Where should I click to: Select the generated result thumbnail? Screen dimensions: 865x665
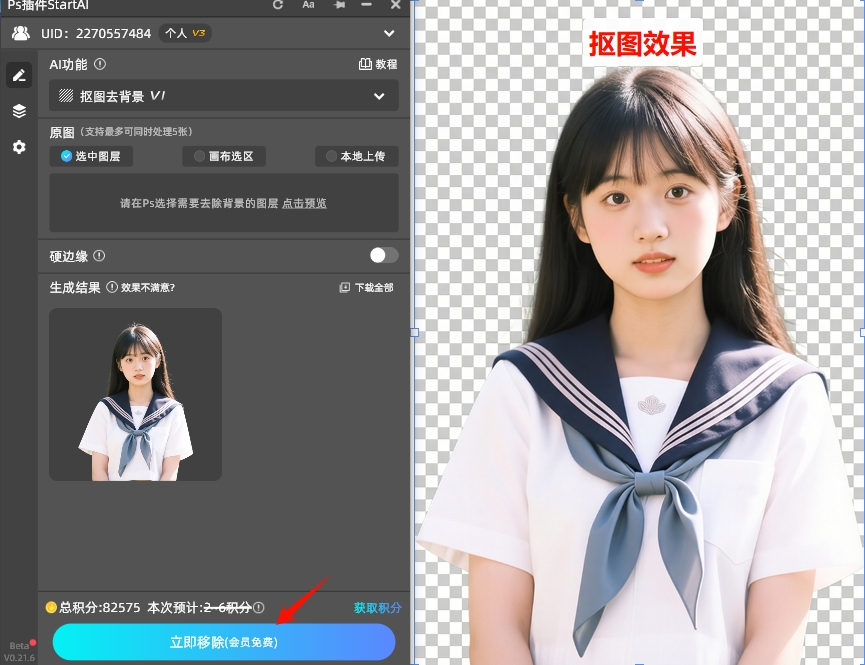tap(135, 394)
